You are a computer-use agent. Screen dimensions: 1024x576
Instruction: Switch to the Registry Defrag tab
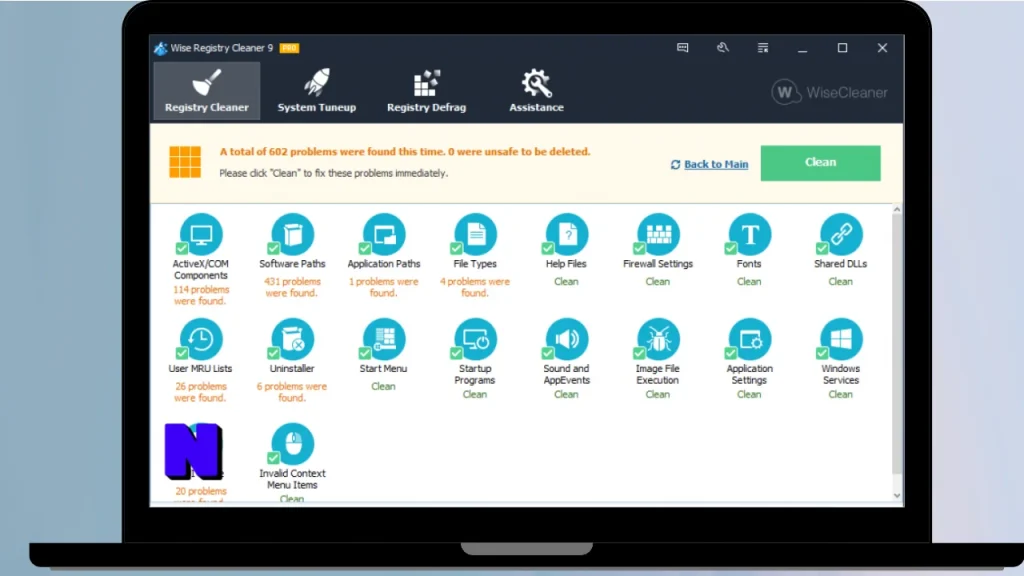[426, 91]
